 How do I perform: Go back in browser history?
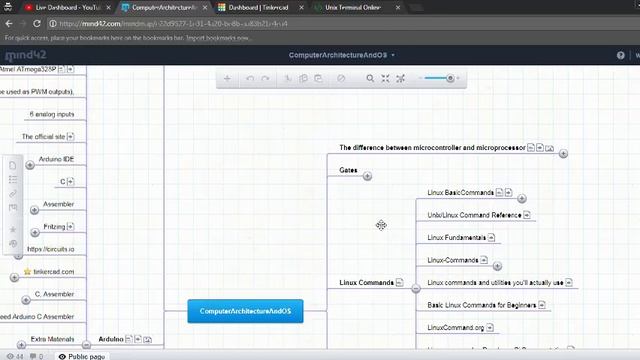[x=9, y=24]
